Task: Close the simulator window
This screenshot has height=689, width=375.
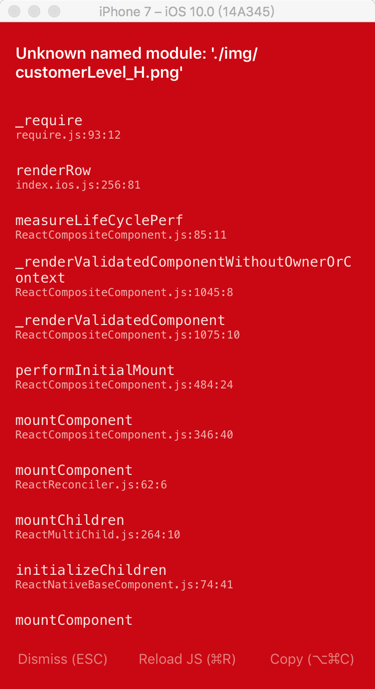Action: 14,11
